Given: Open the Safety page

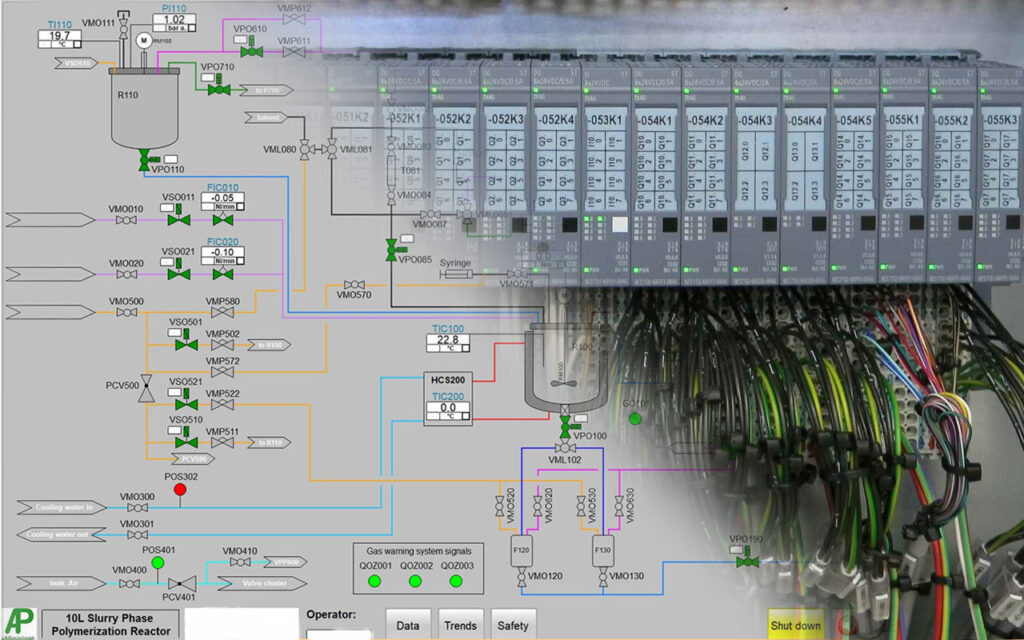Looking at the screenshot, I should pos(513,625).
